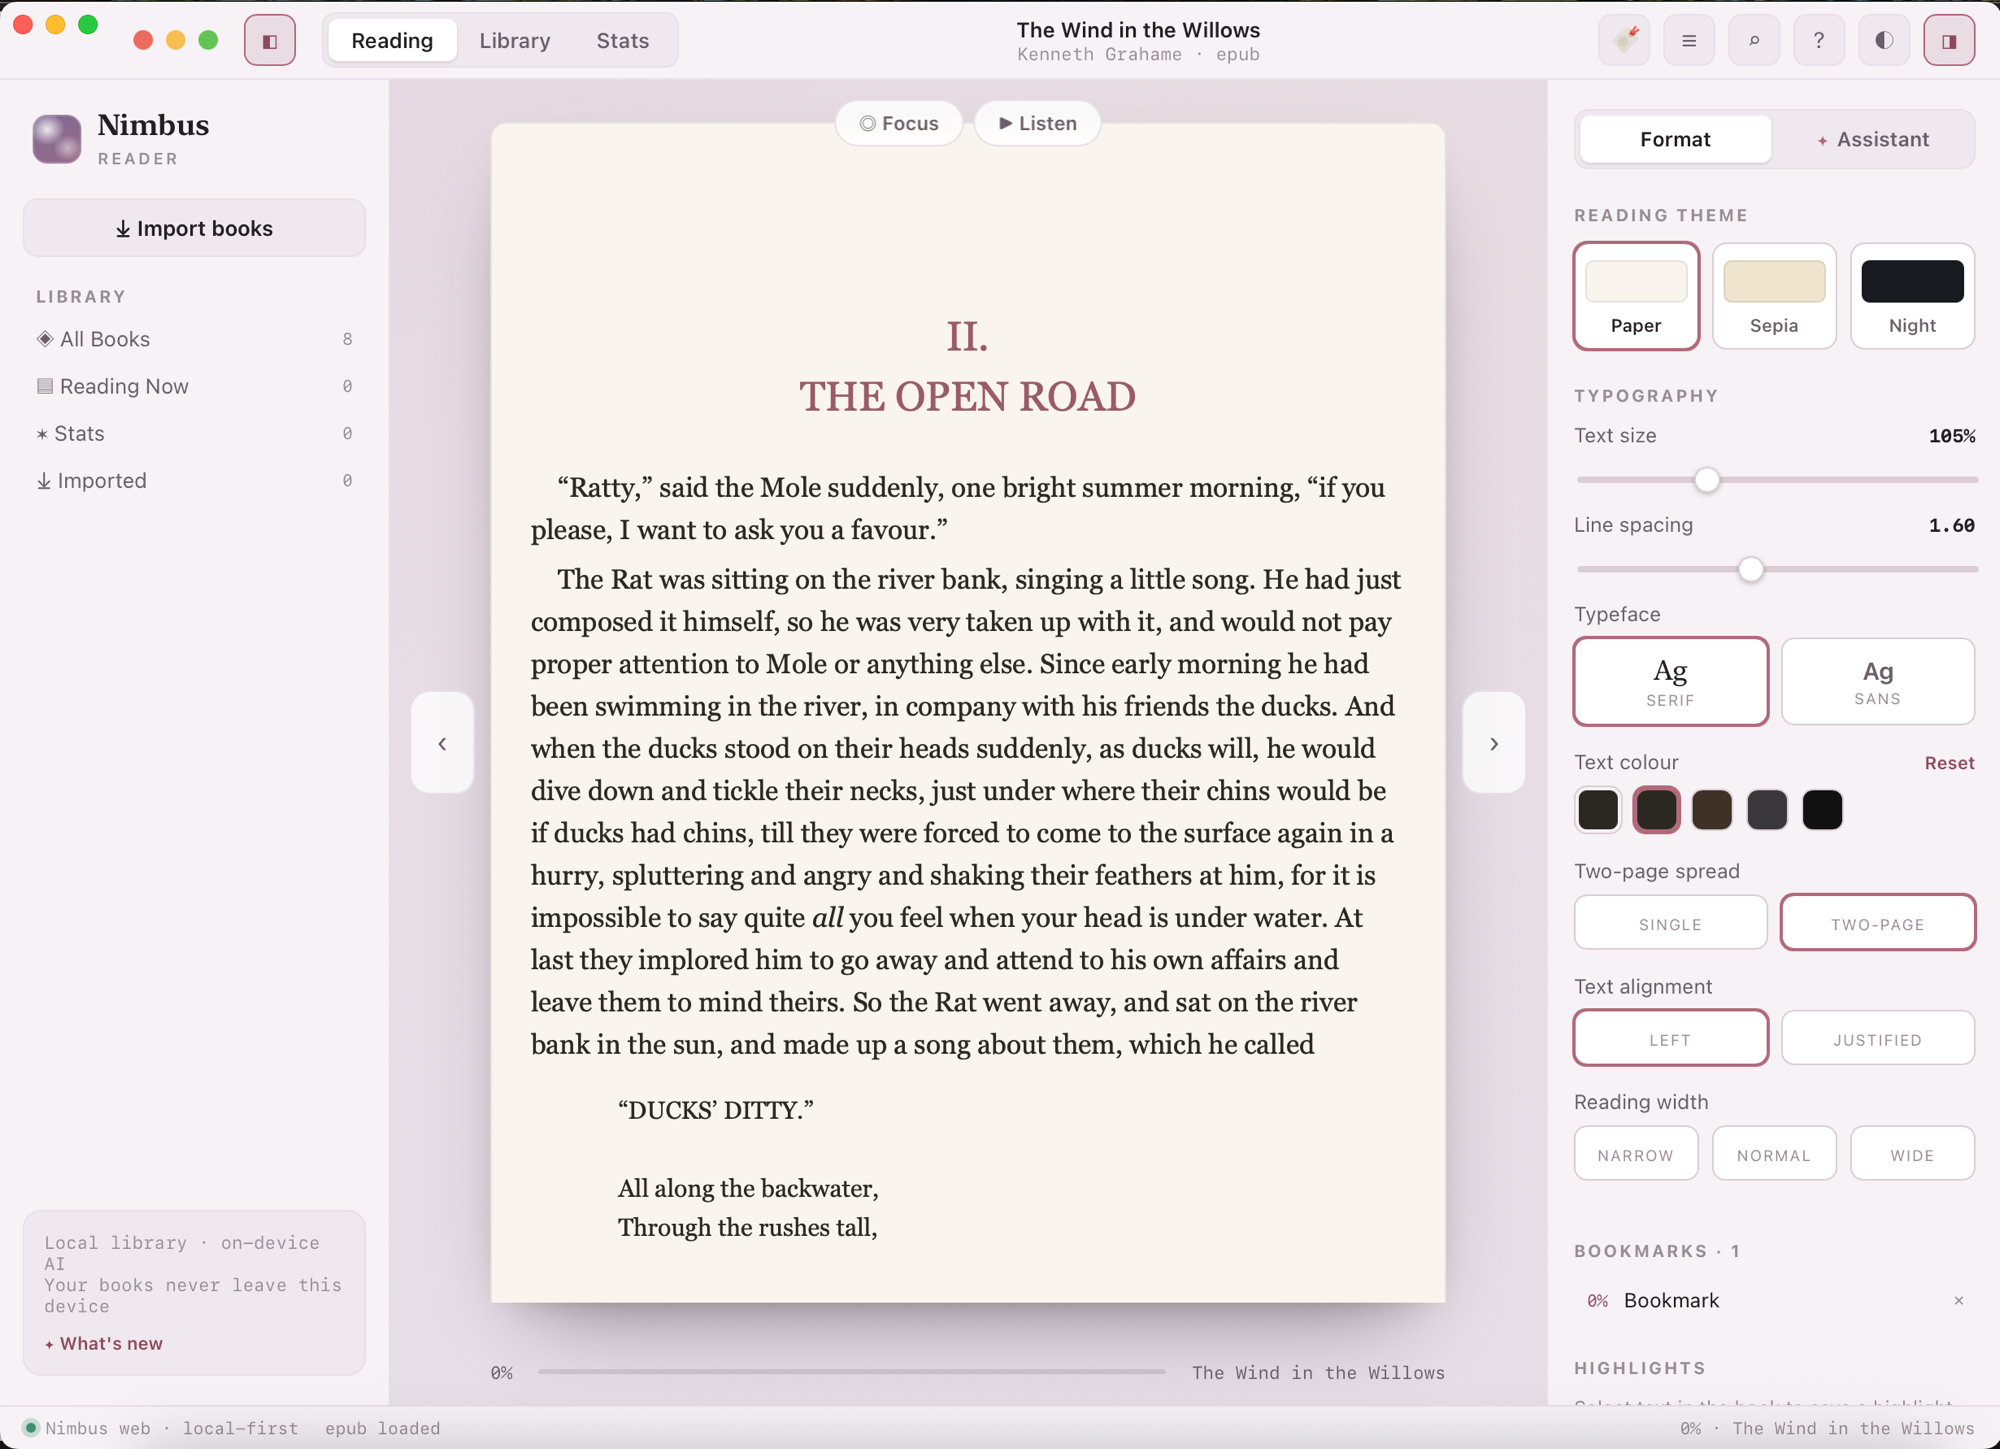
Task: Select the Format panel tab
Action: tap(1675, 139)
